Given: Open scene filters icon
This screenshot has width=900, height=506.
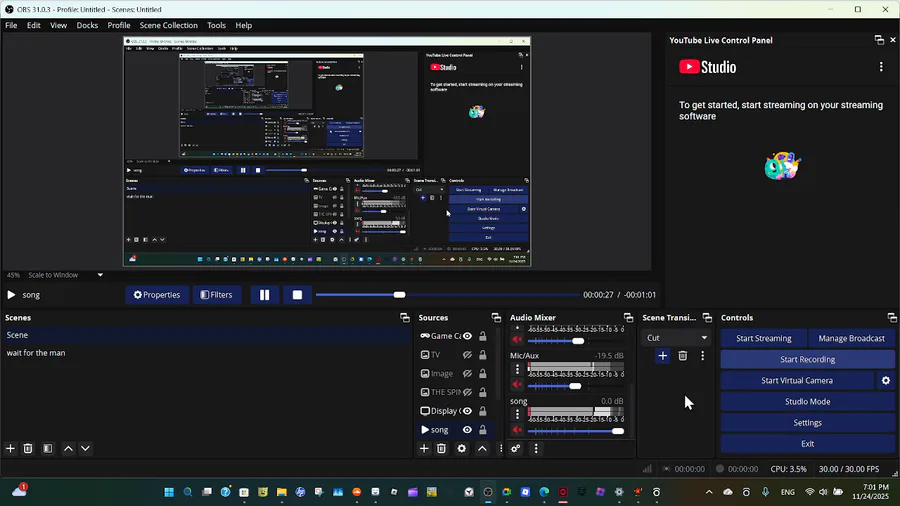Looking at the screenshot, I should 48,449.
